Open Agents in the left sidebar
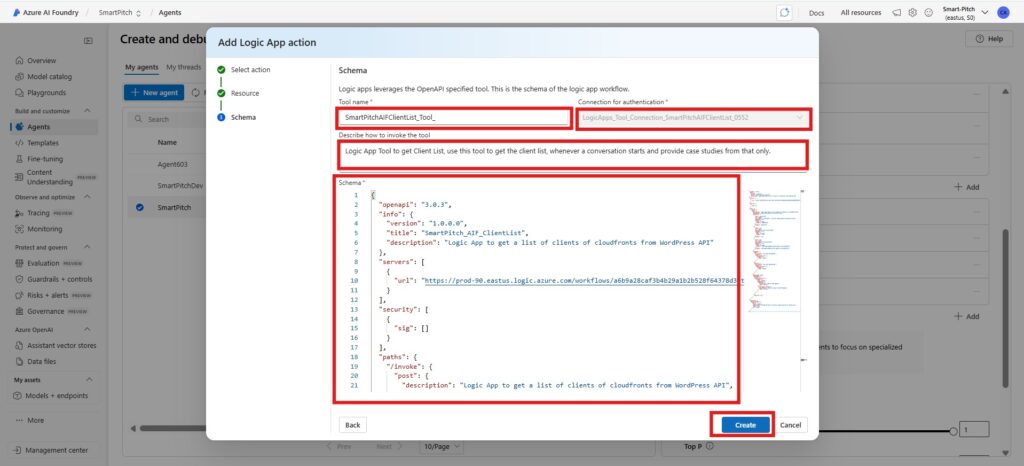This screenshot has width=1024, height=466. tap(39, 127)
